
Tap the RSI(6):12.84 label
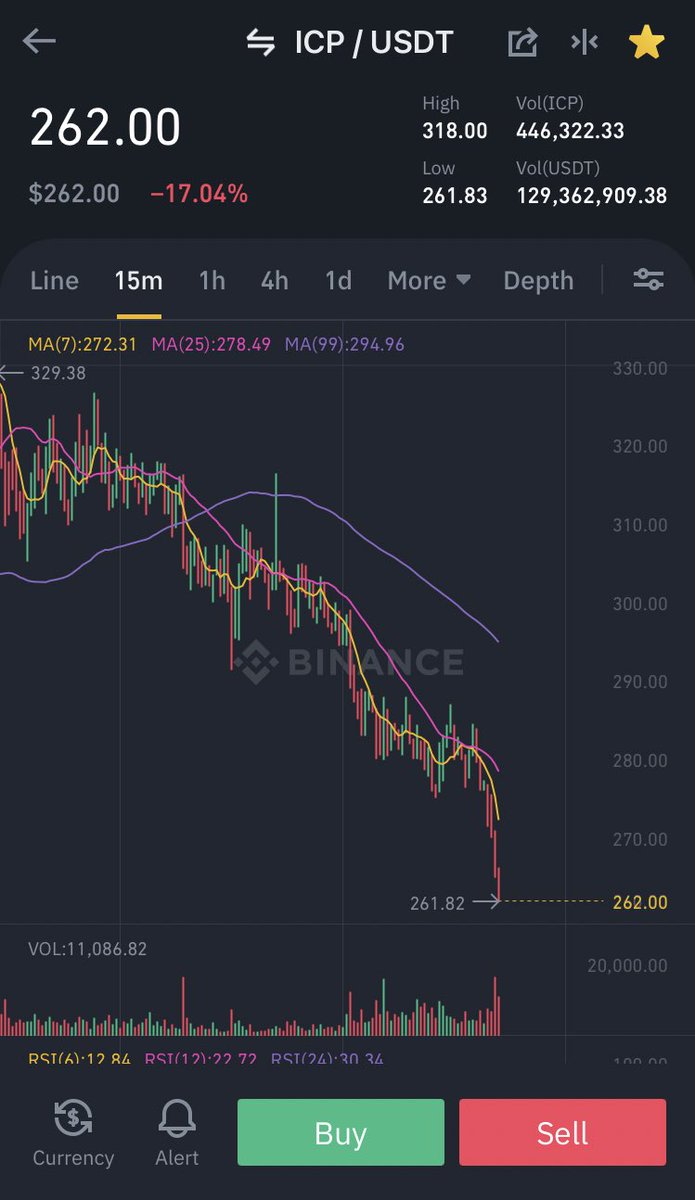click(x=79, y=1058)
